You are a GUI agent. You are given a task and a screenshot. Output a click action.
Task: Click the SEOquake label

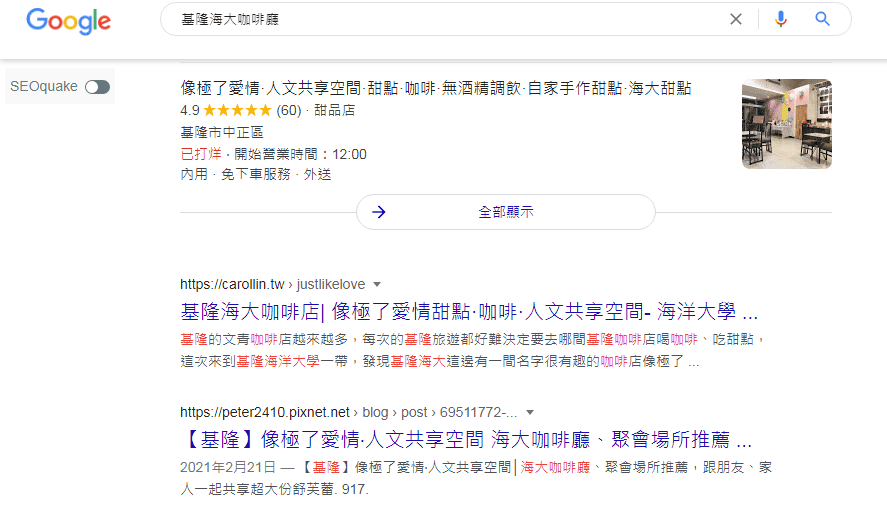pos(44,87)
